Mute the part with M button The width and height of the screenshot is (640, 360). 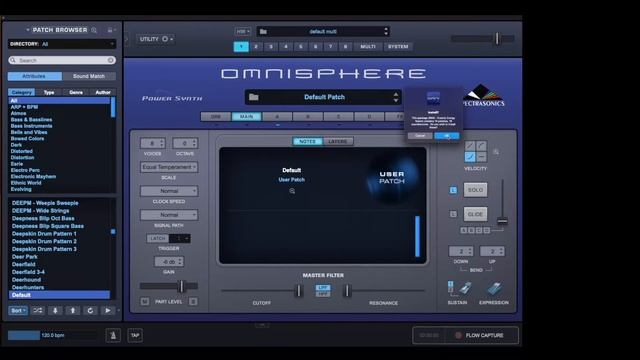pos(144,302)
